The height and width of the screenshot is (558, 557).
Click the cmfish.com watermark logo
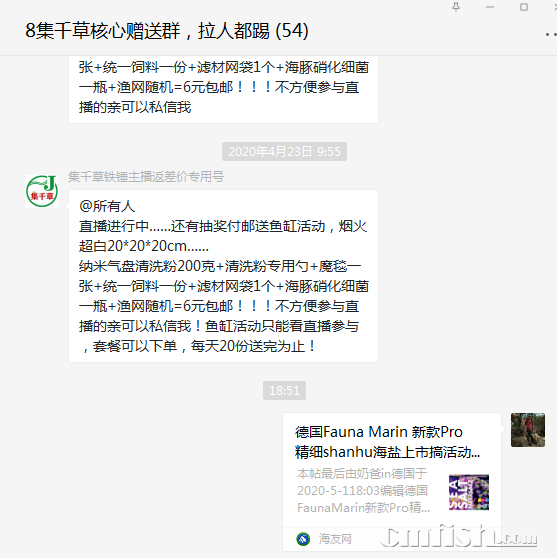point(459,536)
